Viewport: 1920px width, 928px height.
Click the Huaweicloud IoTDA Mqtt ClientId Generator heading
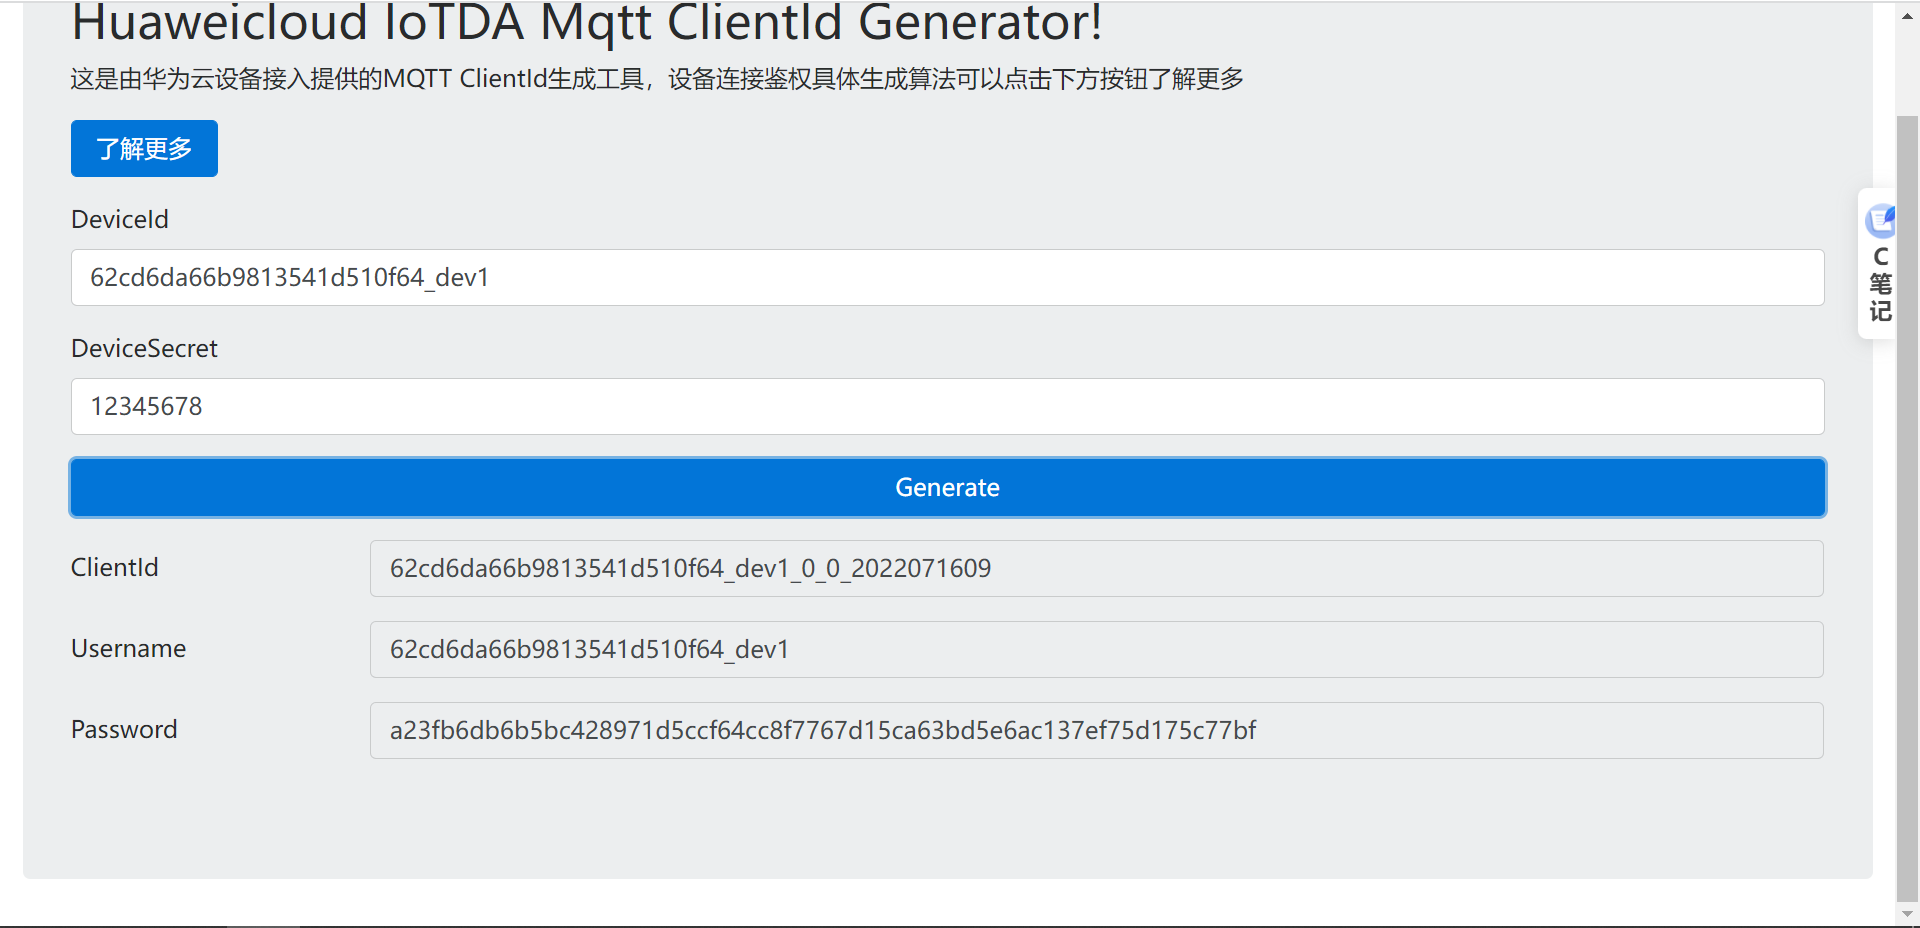586,22
